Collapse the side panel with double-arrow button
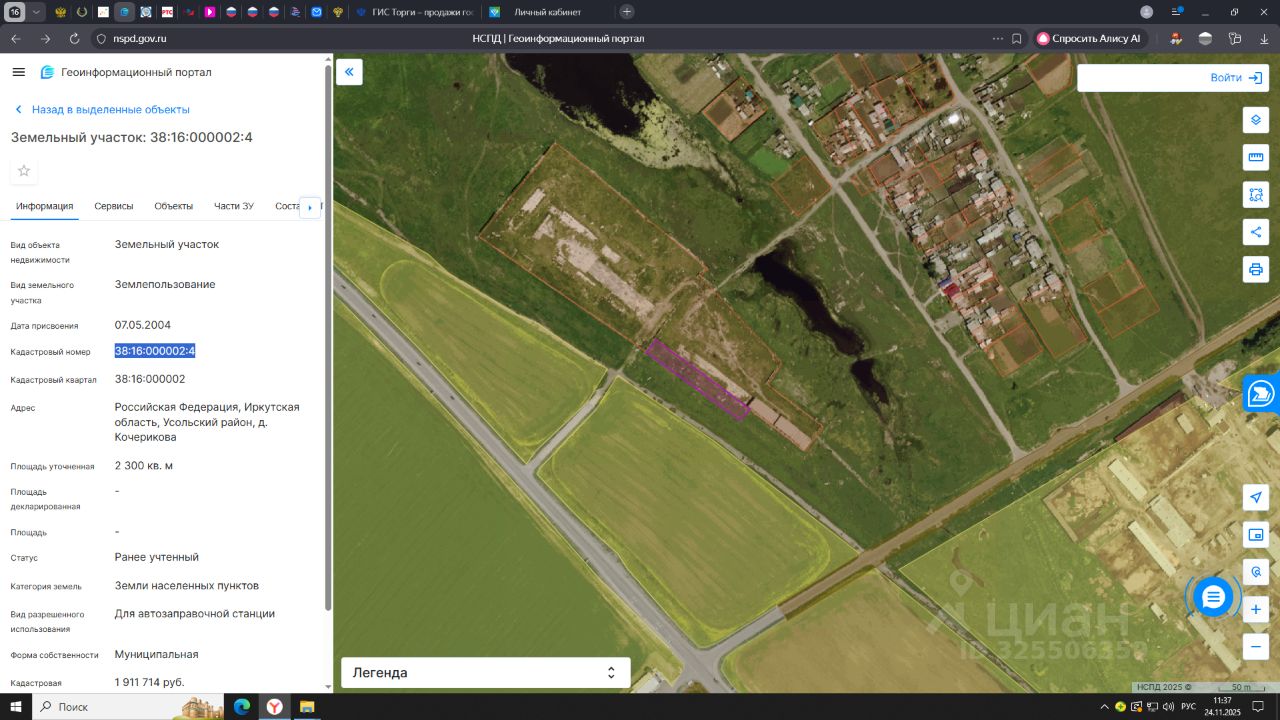 coord(349,72)
